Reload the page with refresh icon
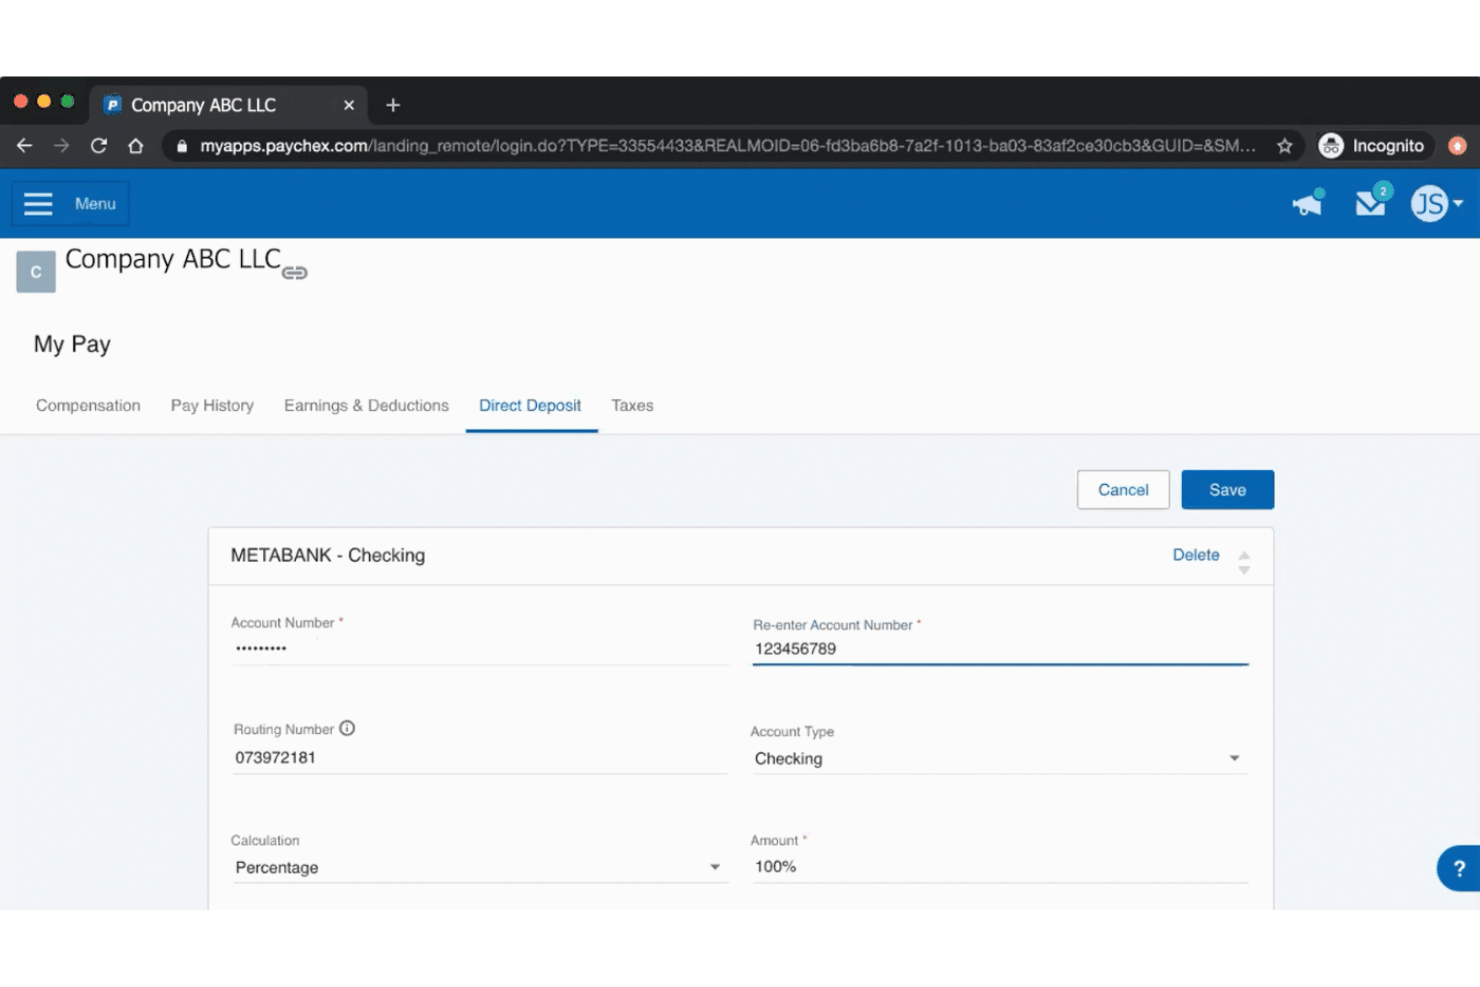The width and height of the screenshot is (1480, 987). 99,146
